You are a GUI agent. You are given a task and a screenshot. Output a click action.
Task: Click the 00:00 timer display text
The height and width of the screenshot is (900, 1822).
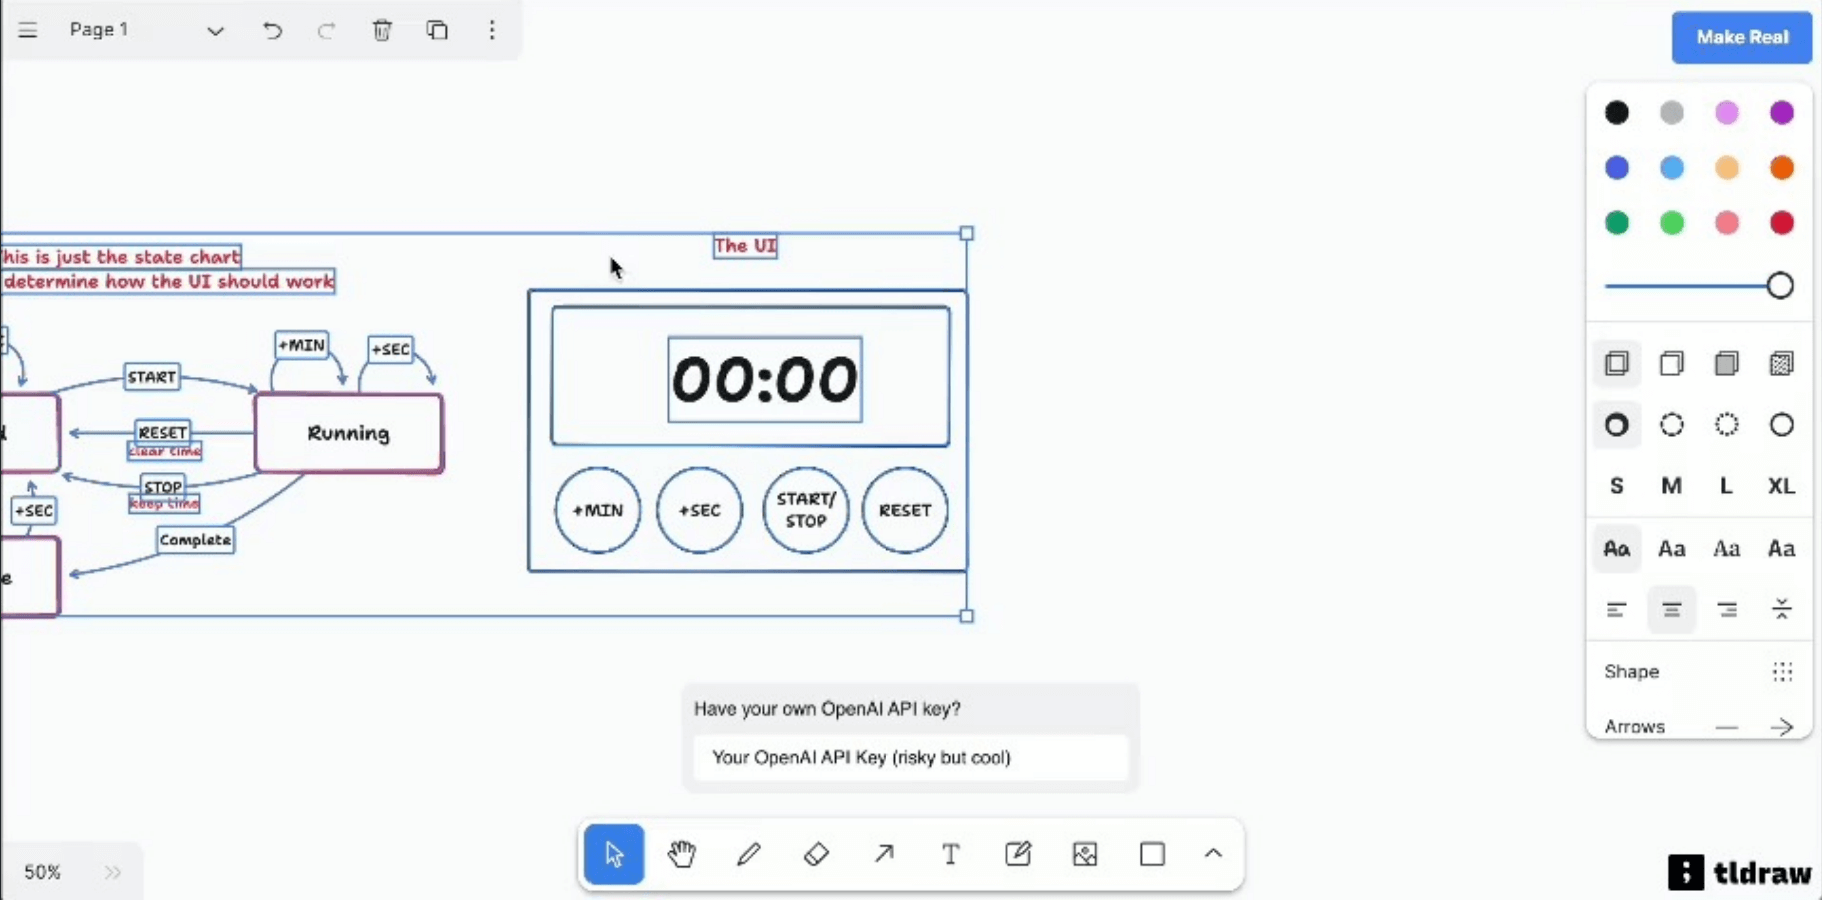(x=765, y=380)
